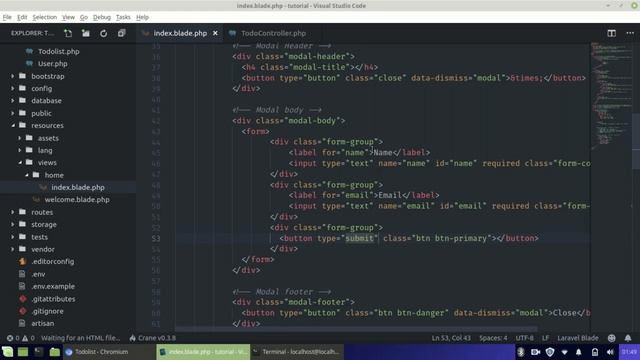Open the Debug menu
Screen dimensions: 640x360
[102, 17]
